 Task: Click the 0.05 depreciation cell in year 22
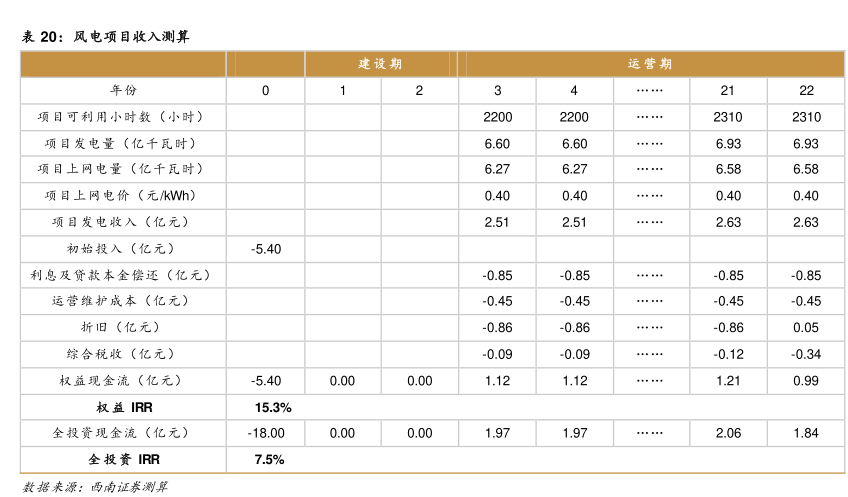click(806, 327)
